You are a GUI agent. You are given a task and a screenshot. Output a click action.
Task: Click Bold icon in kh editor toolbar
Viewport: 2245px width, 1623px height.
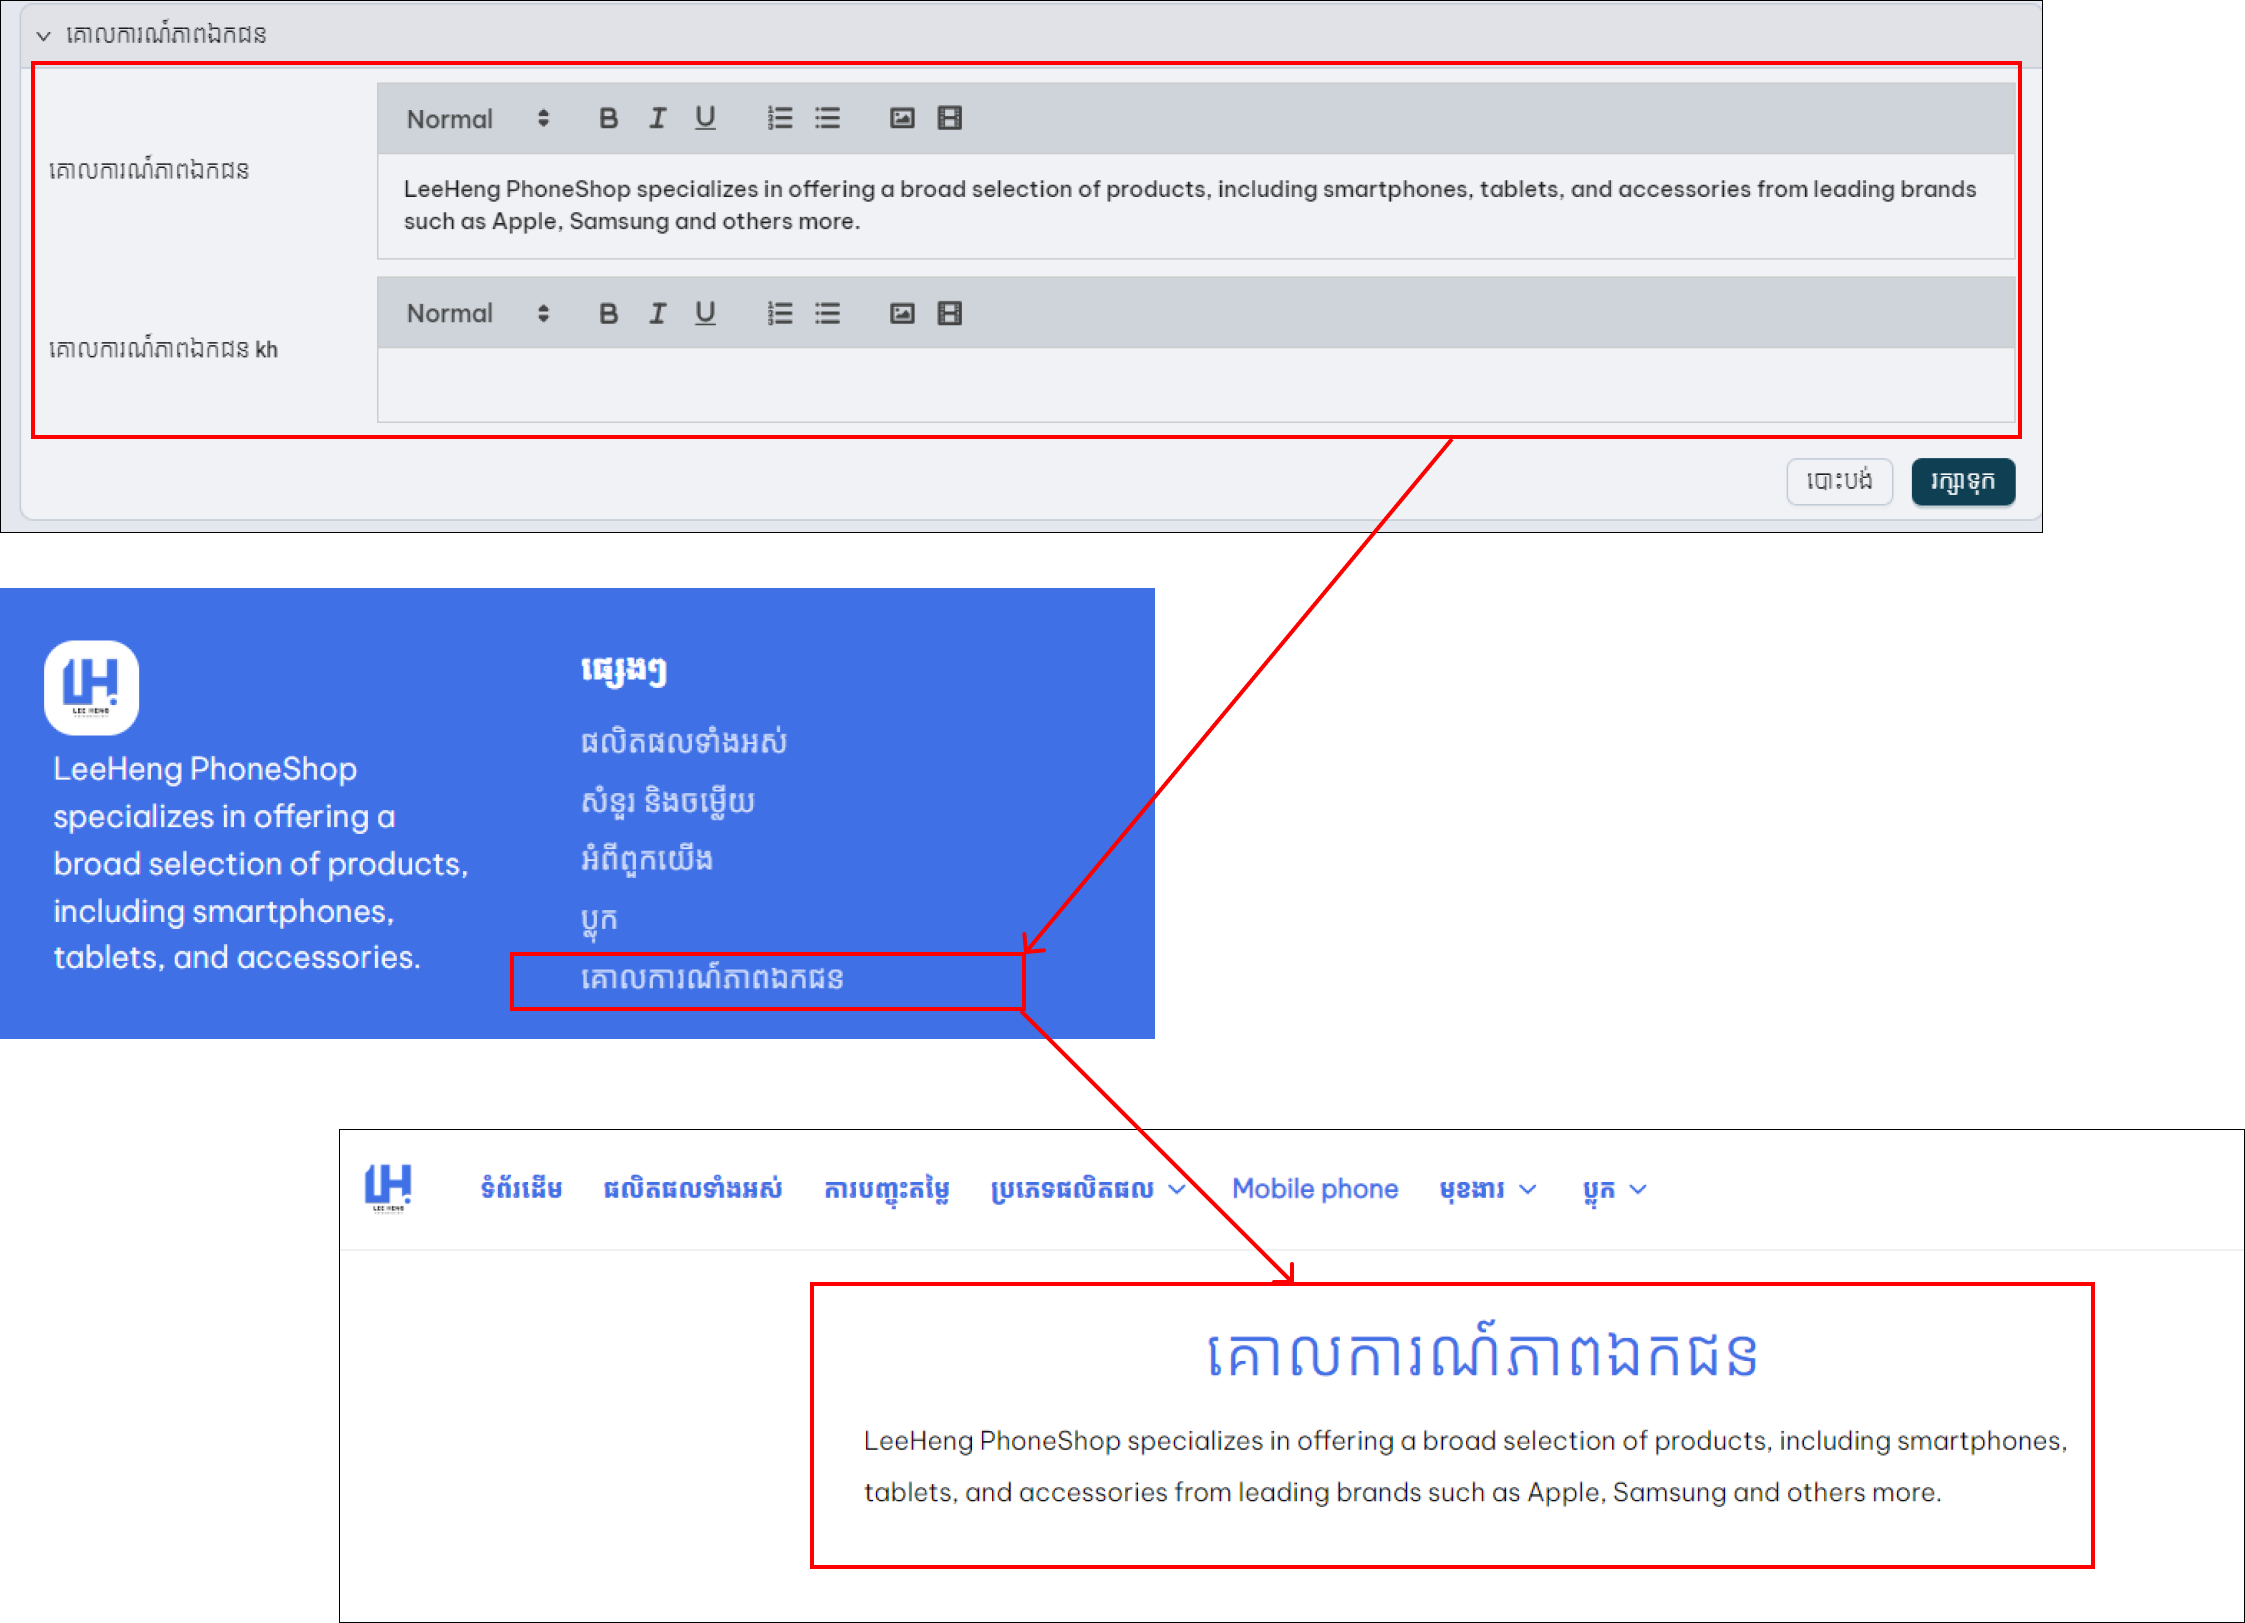click(608, 313)
